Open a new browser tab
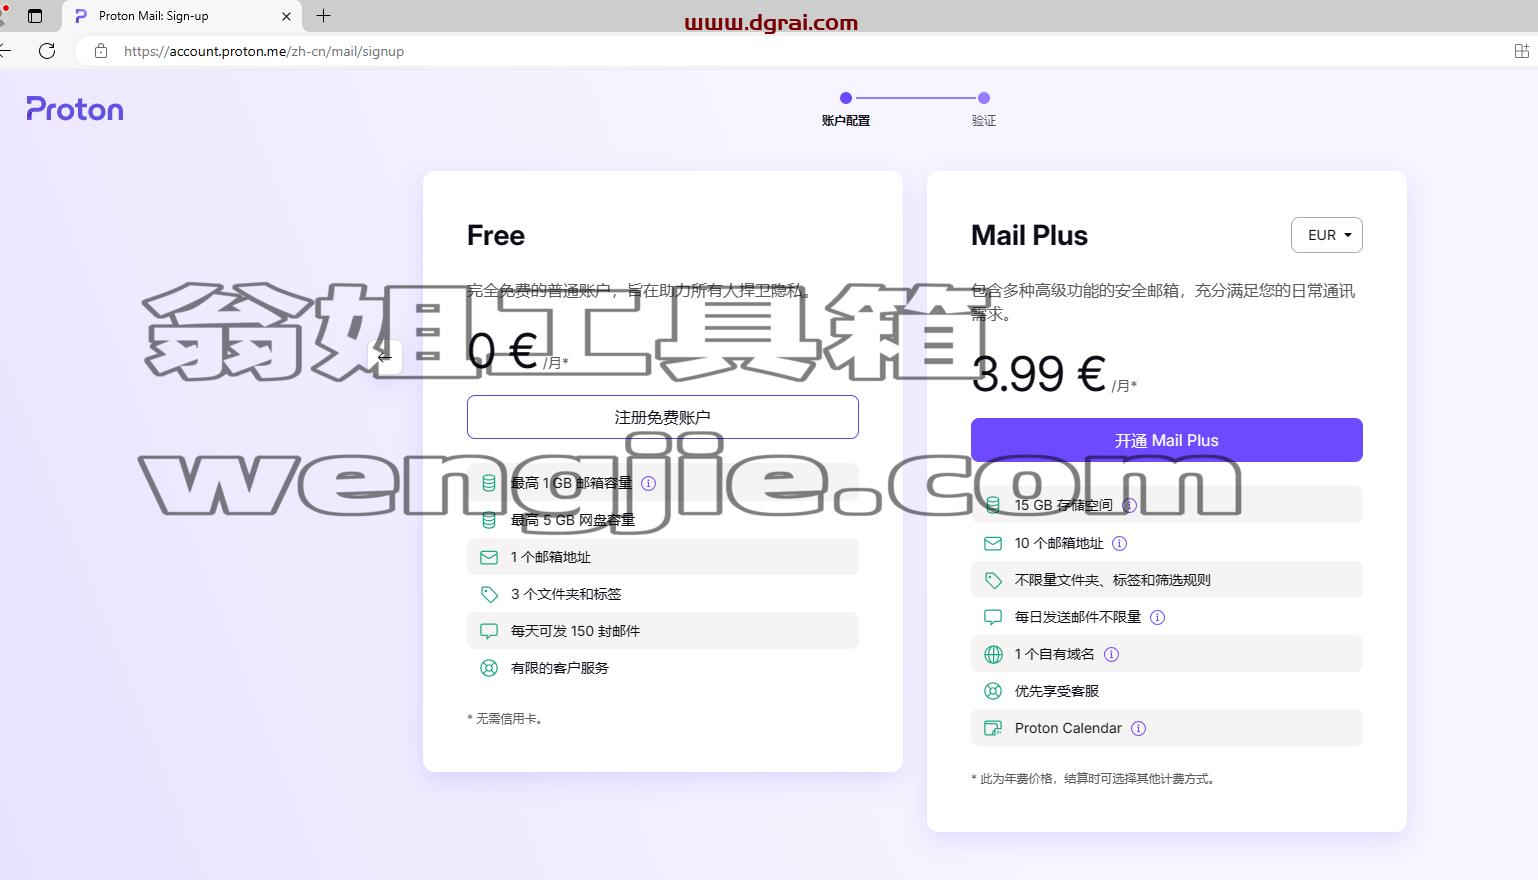The width and height of the screenshot is (1538, 880). 323,16
